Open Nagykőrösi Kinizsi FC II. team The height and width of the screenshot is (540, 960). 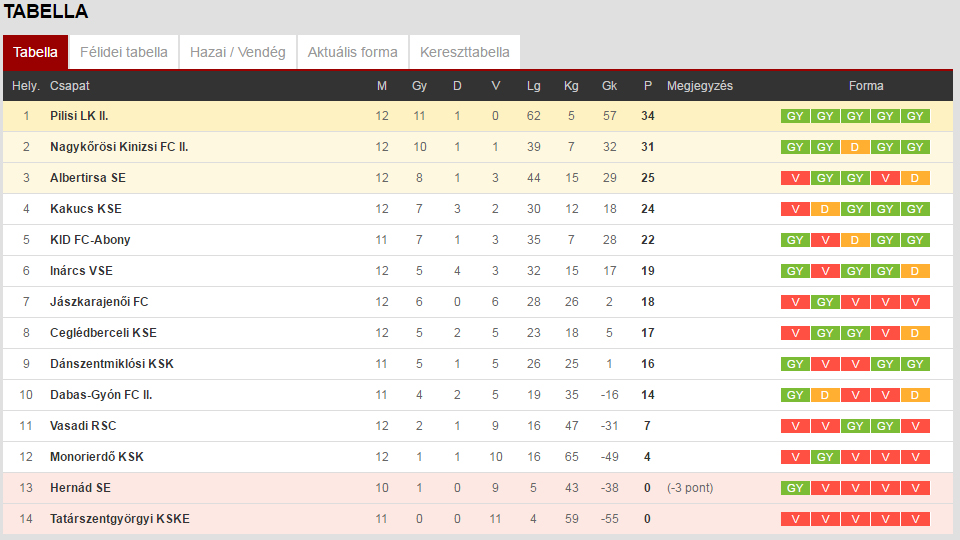[119, 147]
